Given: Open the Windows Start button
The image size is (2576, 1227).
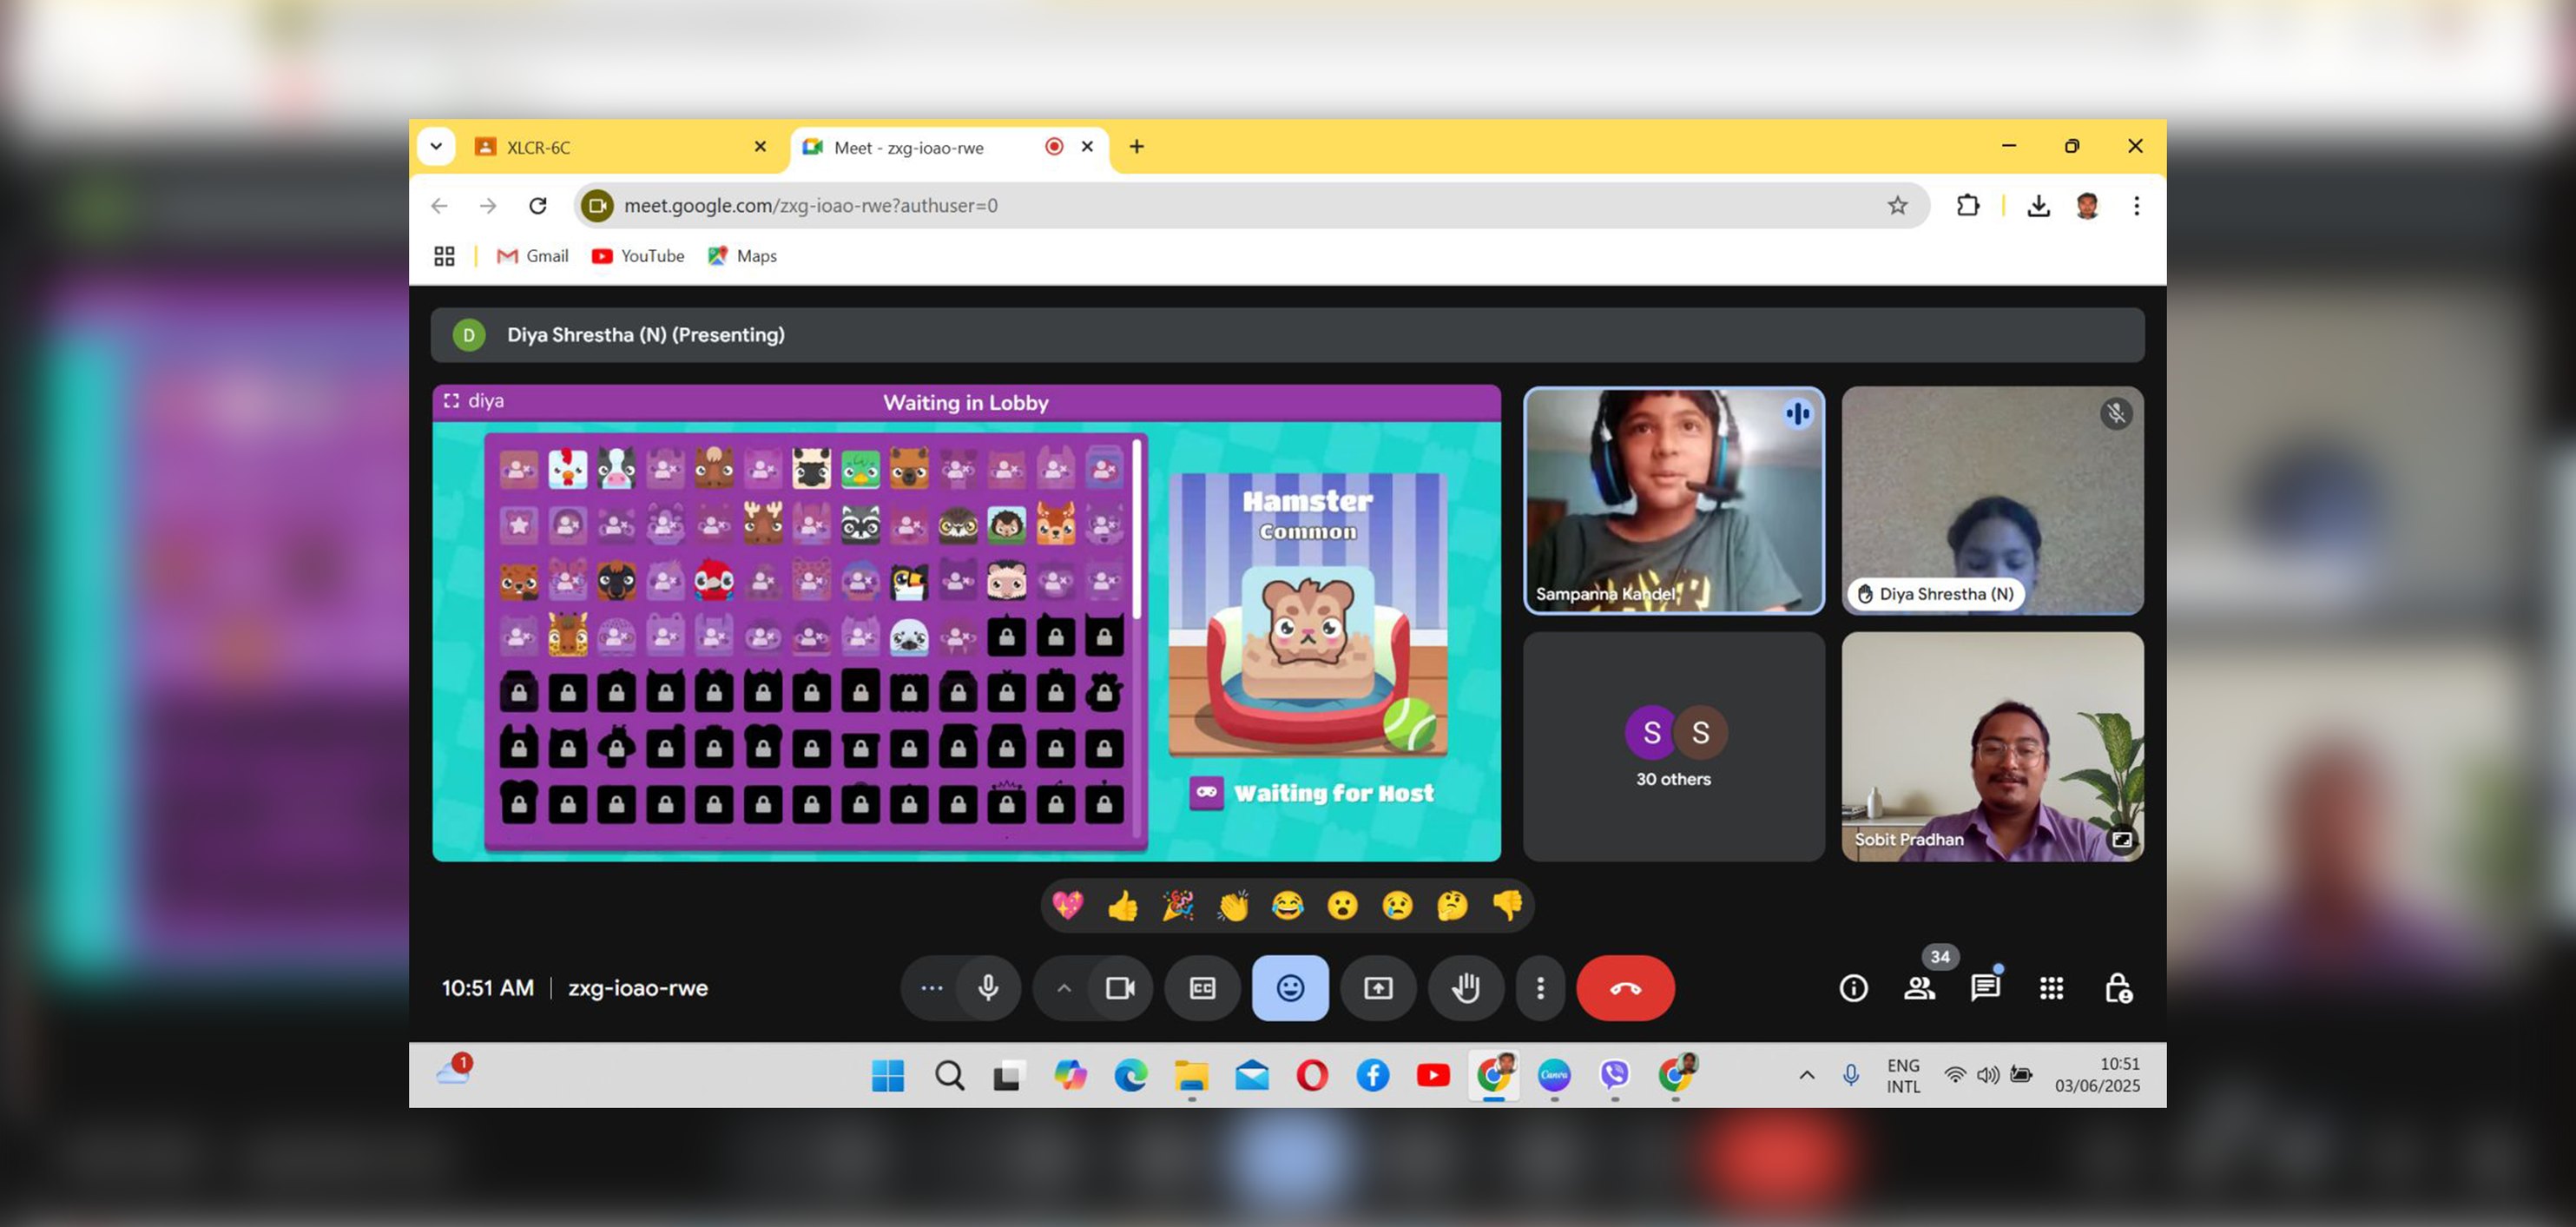Looking at the screenshot, I should pyautogui.click(x=887, y=1075).
